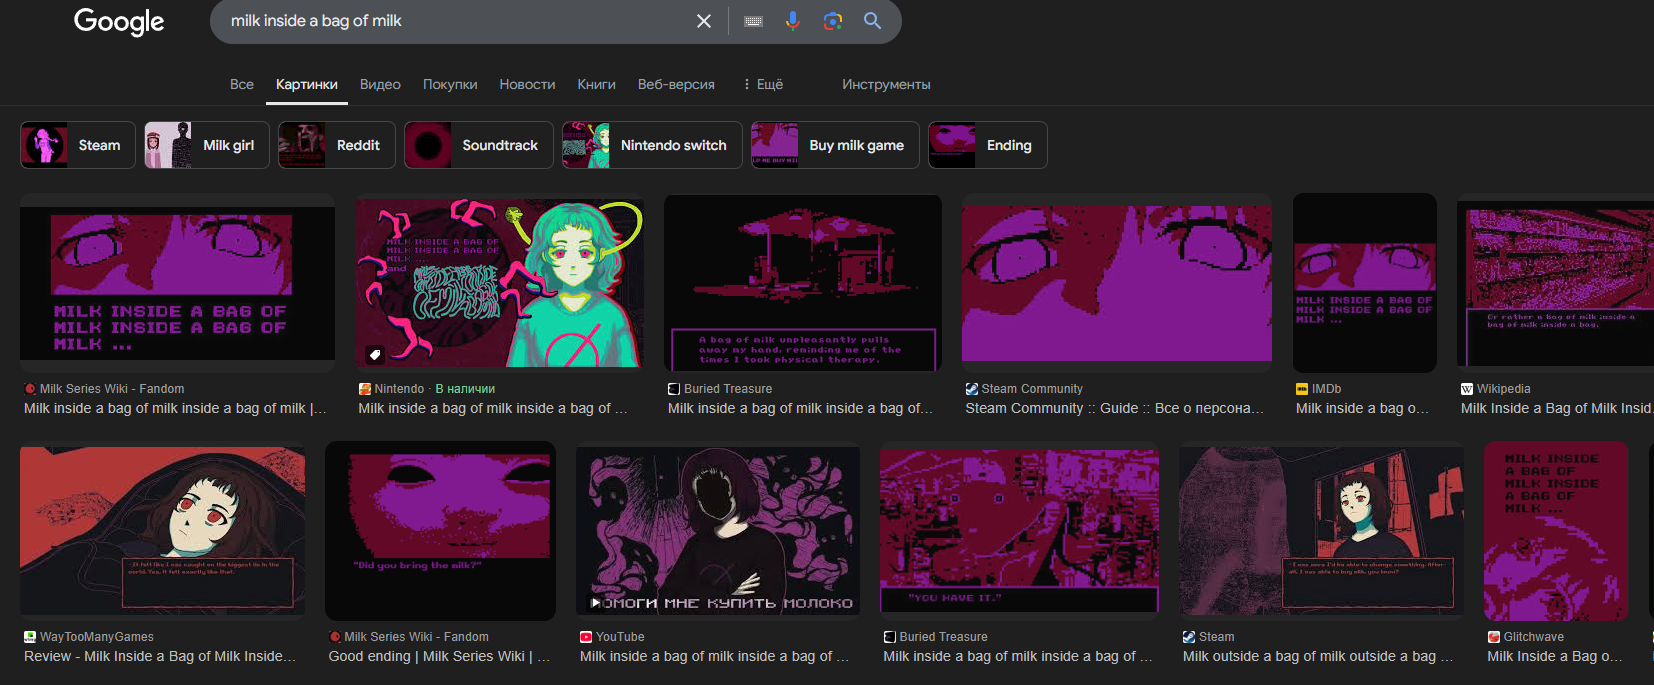Viewport: 1654px width, 685px height.
Task: Start voice search with microphone icon
Action: tap(793, 21)
